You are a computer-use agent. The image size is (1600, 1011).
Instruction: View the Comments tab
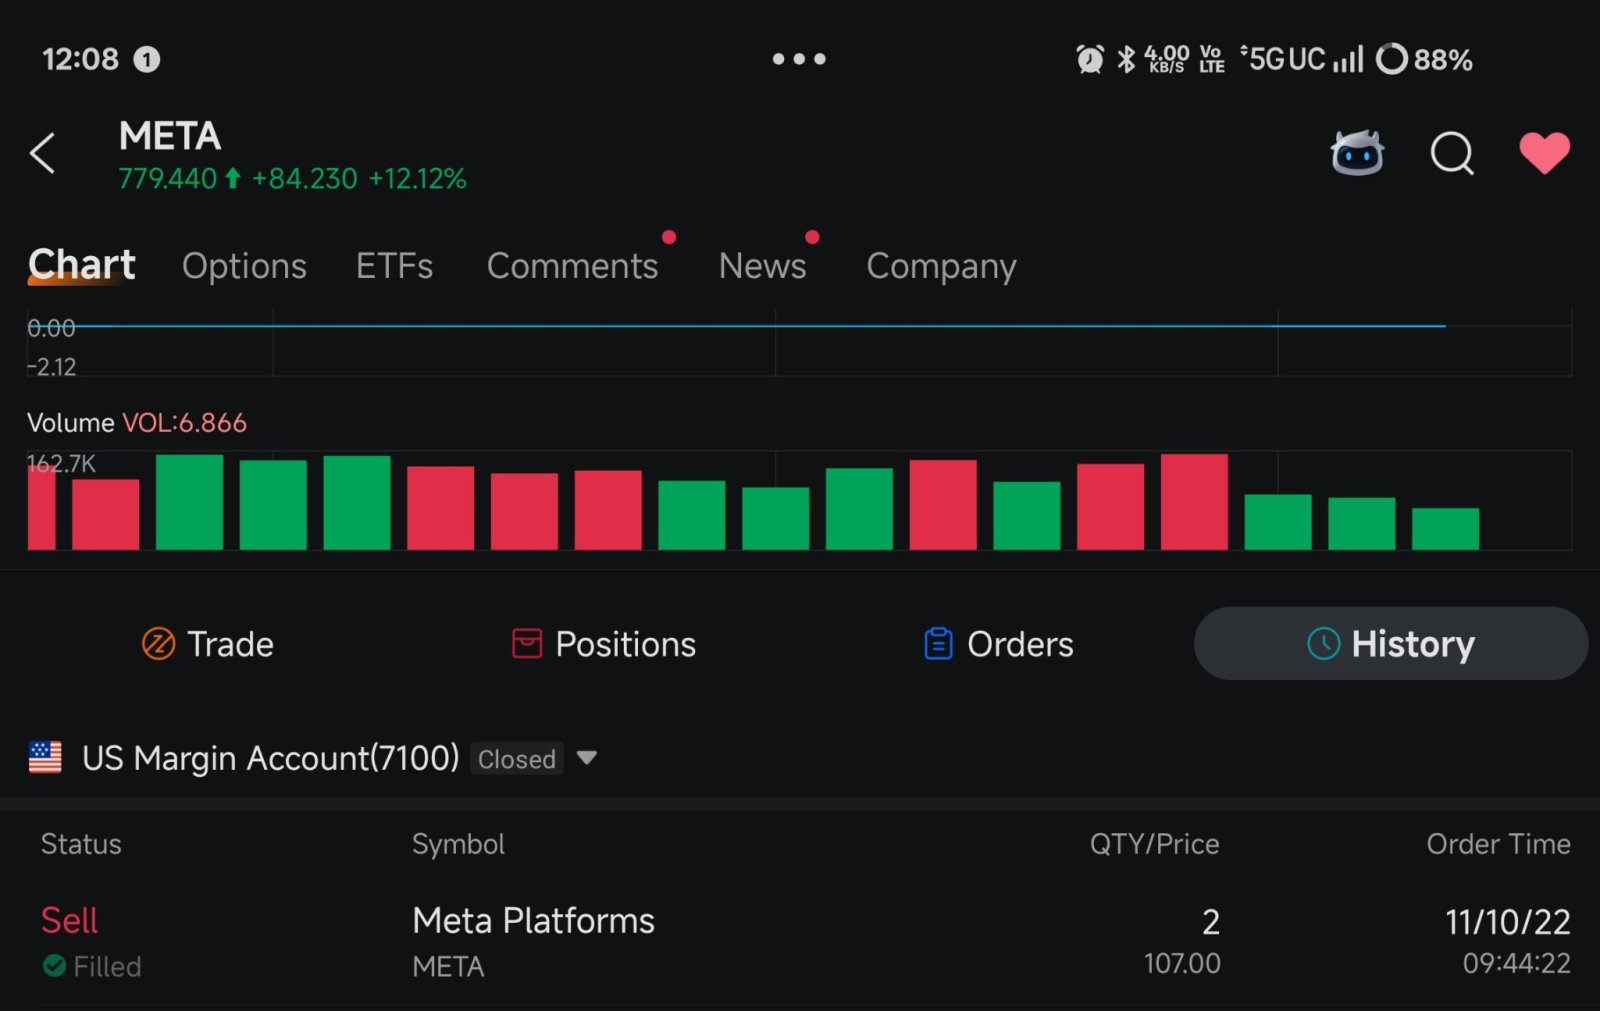[x=572, y=266]
